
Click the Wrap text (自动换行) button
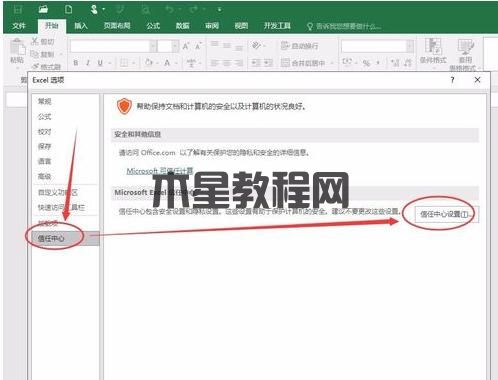(x=299, y=46)
